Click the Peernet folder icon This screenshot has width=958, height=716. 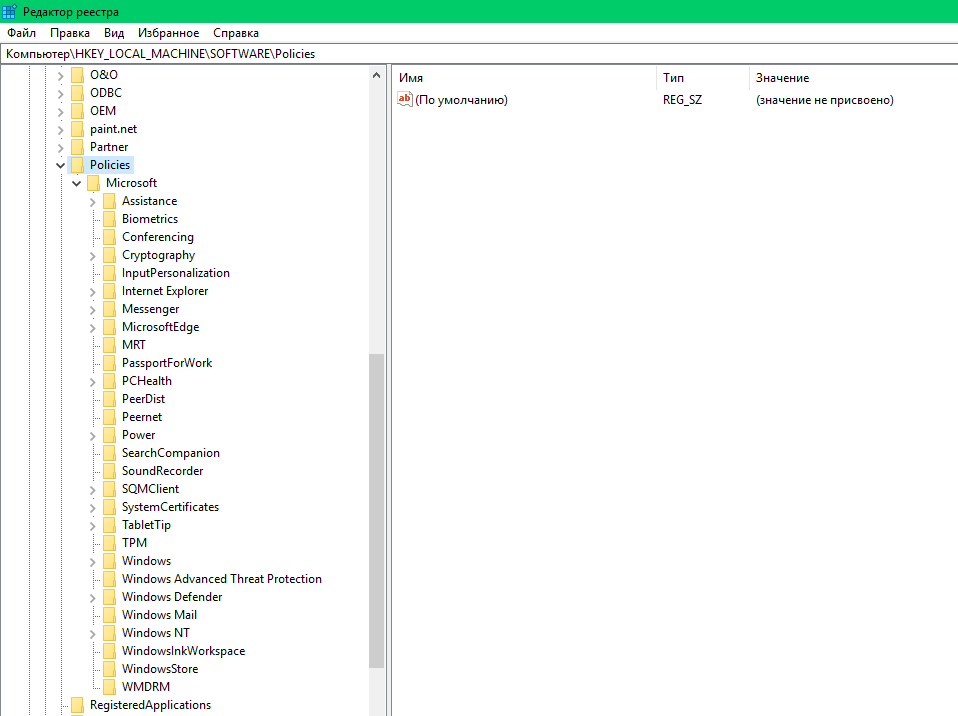point(109,417)
